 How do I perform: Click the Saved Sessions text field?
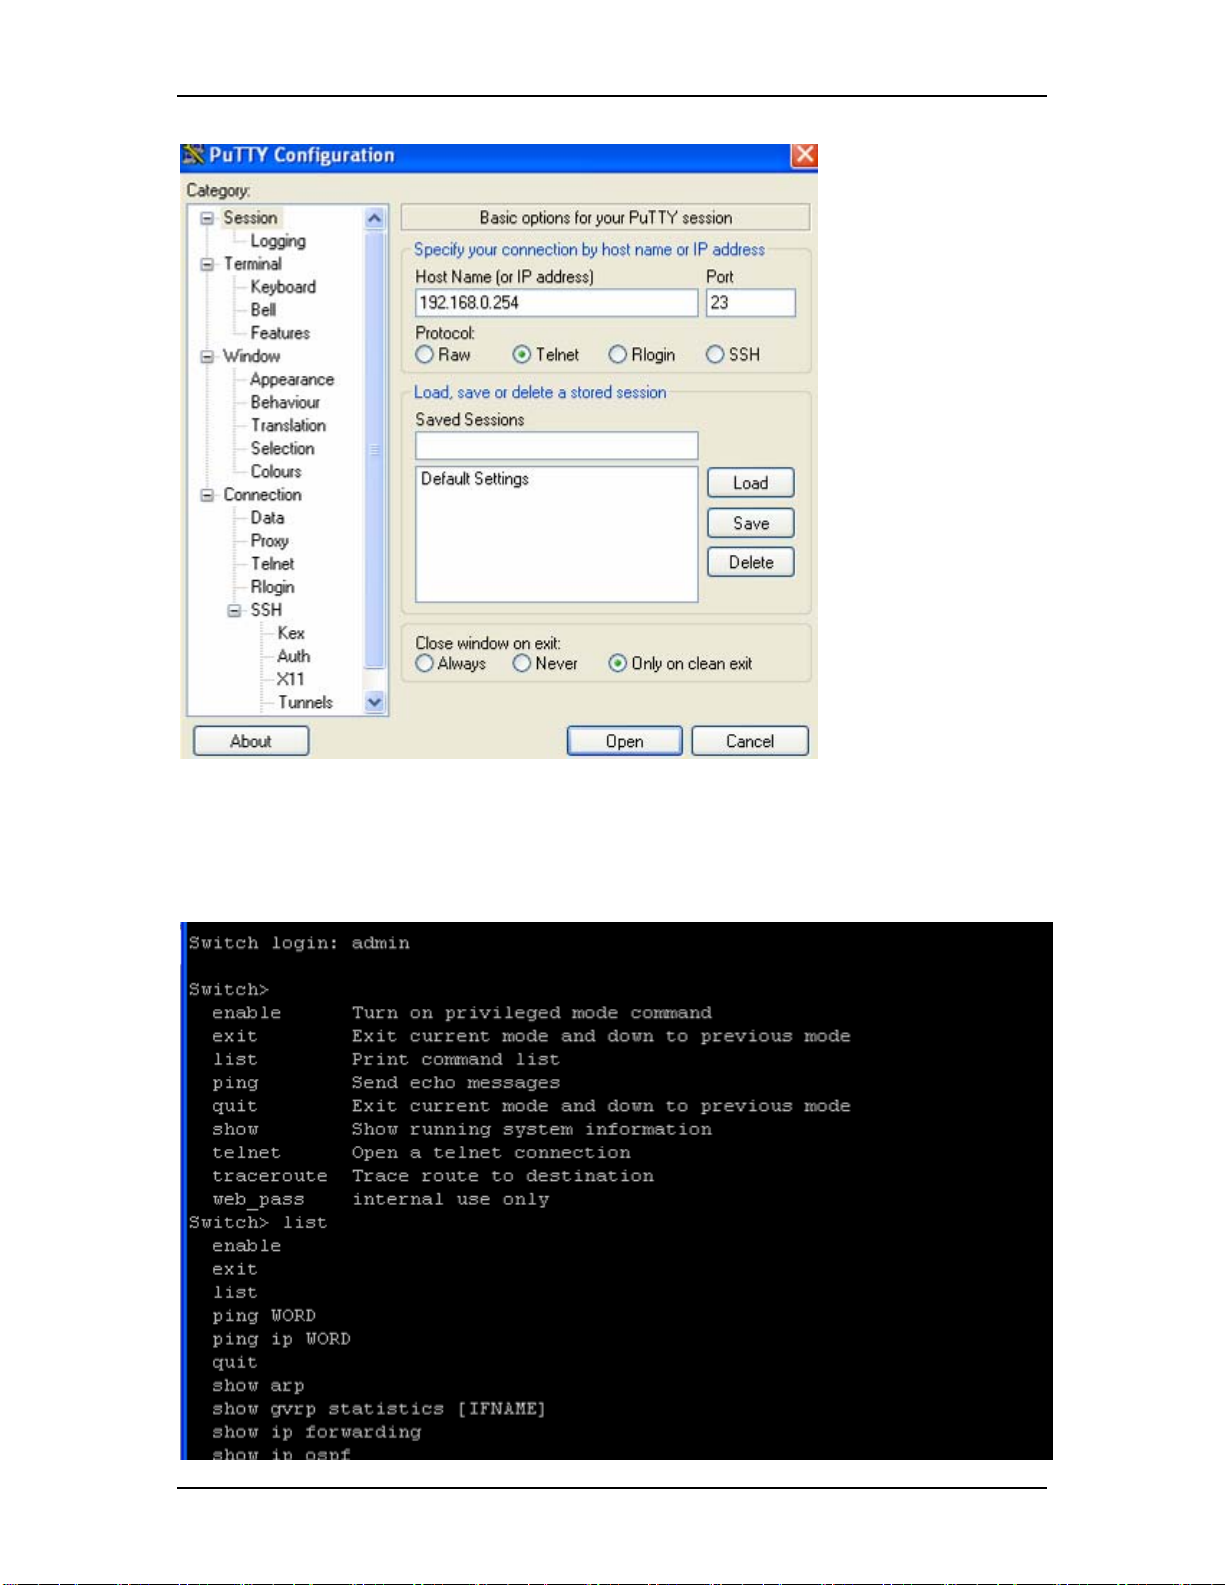[556, 446]
